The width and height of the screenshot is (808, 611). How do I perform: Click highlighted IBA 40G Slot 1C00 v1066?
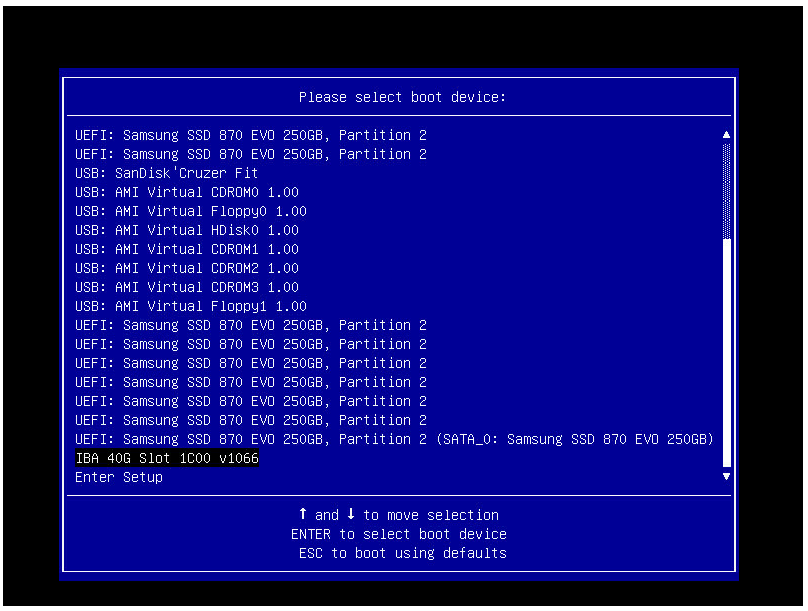pos(167,458)
